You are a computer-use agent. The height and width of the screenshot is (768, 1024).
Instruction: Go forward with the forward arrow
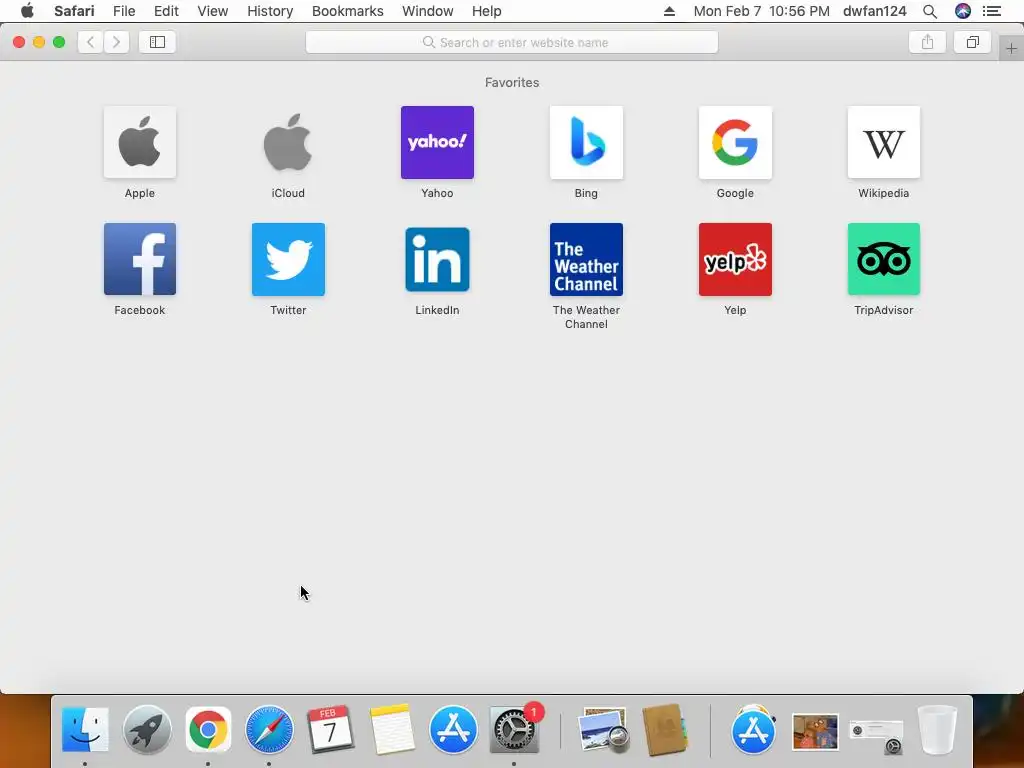(116, 42)
